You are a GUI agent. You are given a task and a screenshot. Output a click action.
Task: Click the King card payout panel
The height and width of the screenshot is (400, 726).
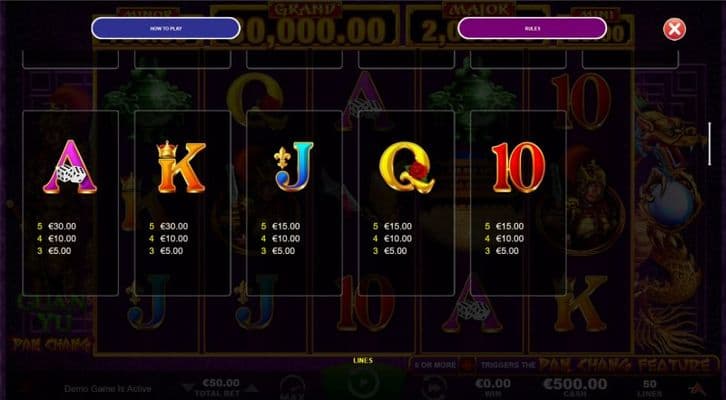tap(182, 203)
